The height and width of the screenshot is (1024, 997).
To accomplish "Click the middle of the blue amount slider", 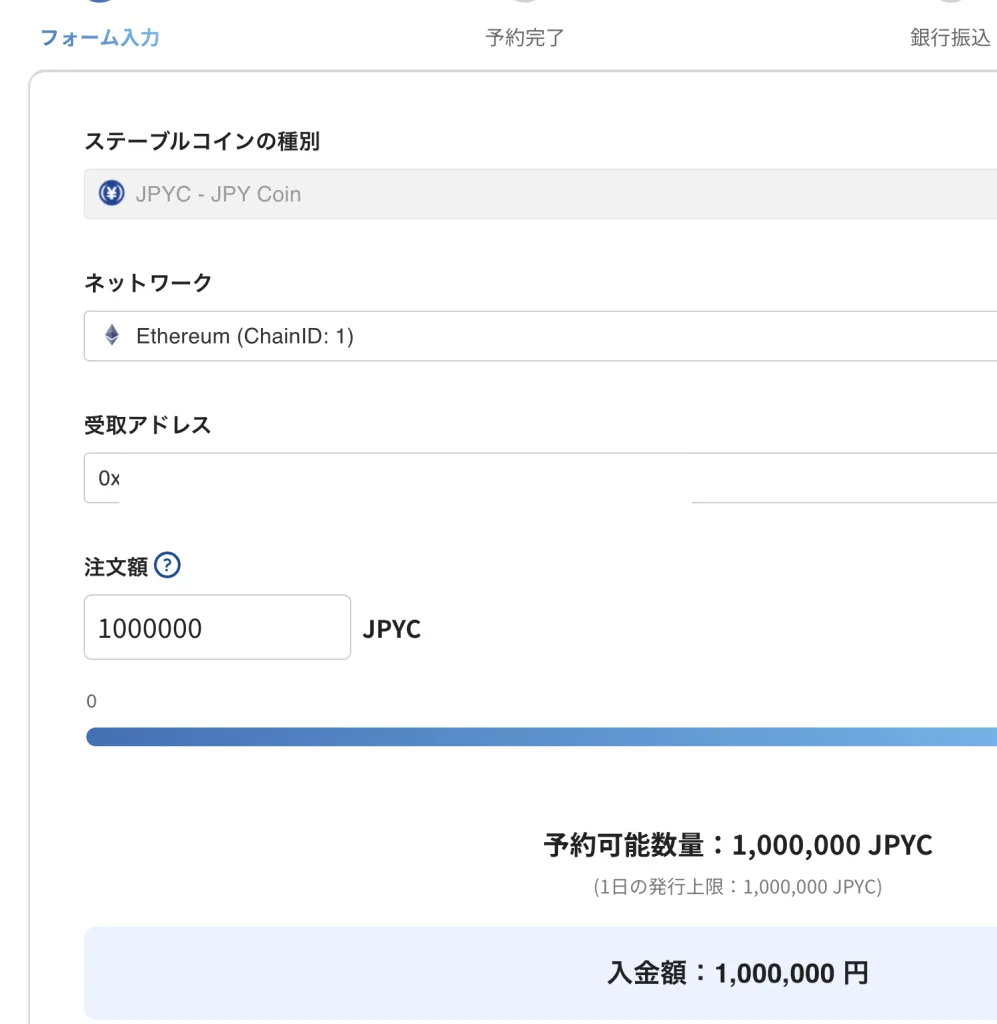I will pos(540,737).
